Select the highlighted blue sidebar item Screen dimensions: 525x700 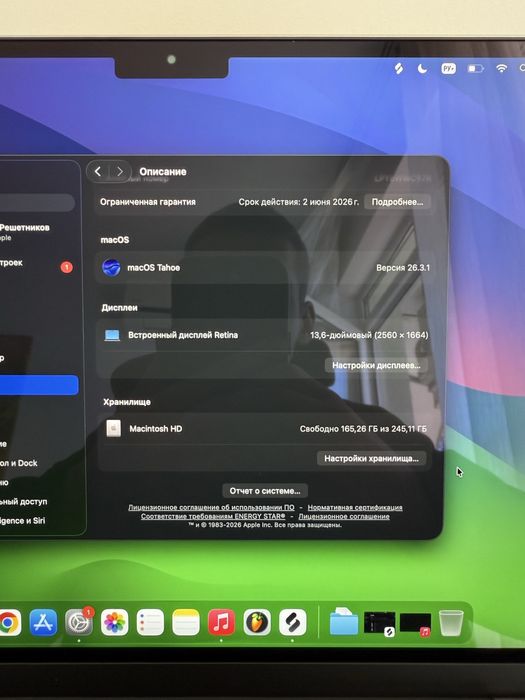pos(39,385)
